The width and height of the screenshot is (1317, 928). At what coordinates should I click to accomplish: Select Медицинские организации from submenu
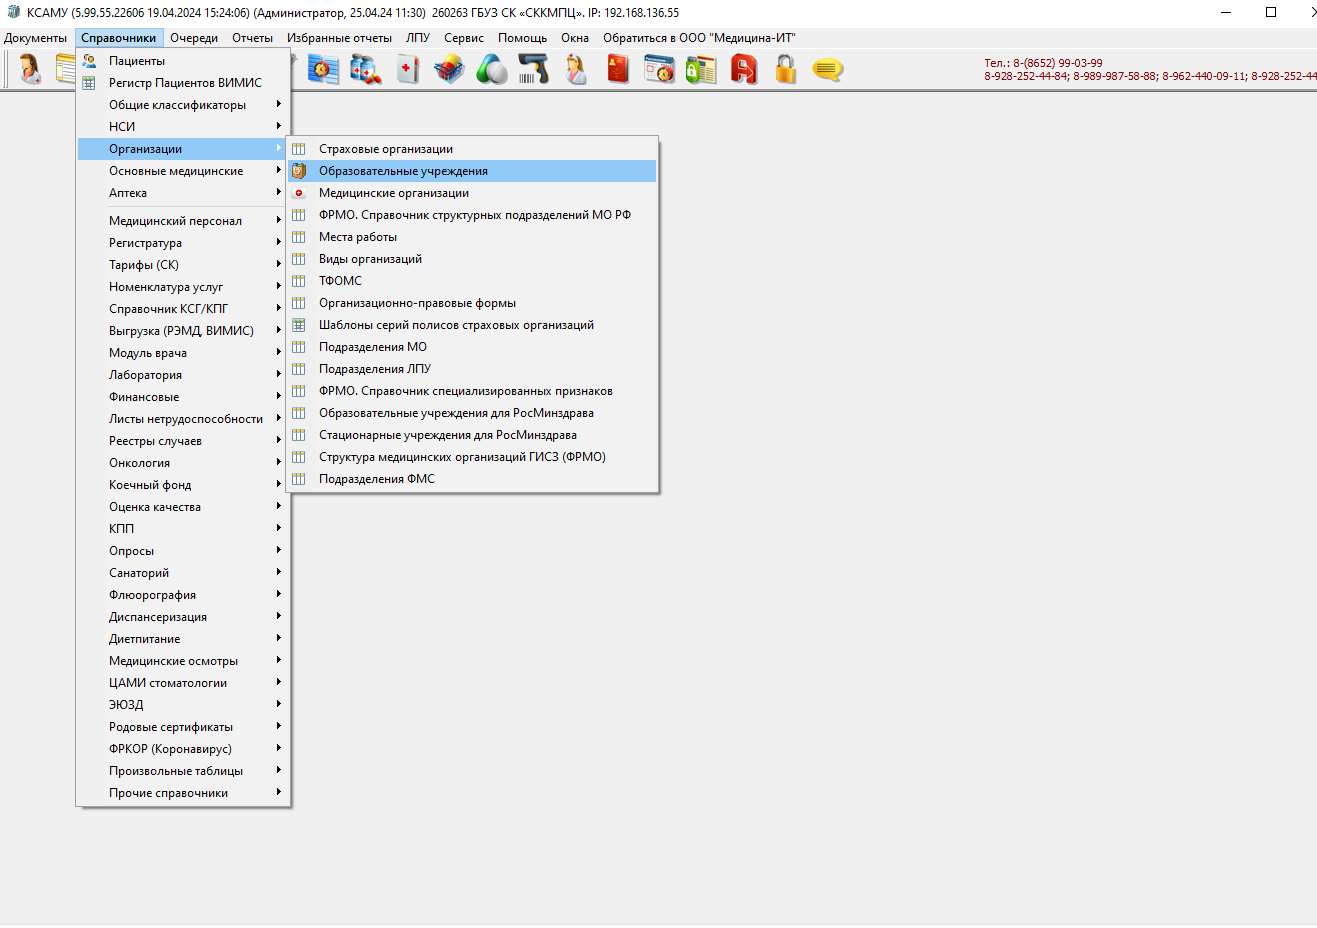393,193
